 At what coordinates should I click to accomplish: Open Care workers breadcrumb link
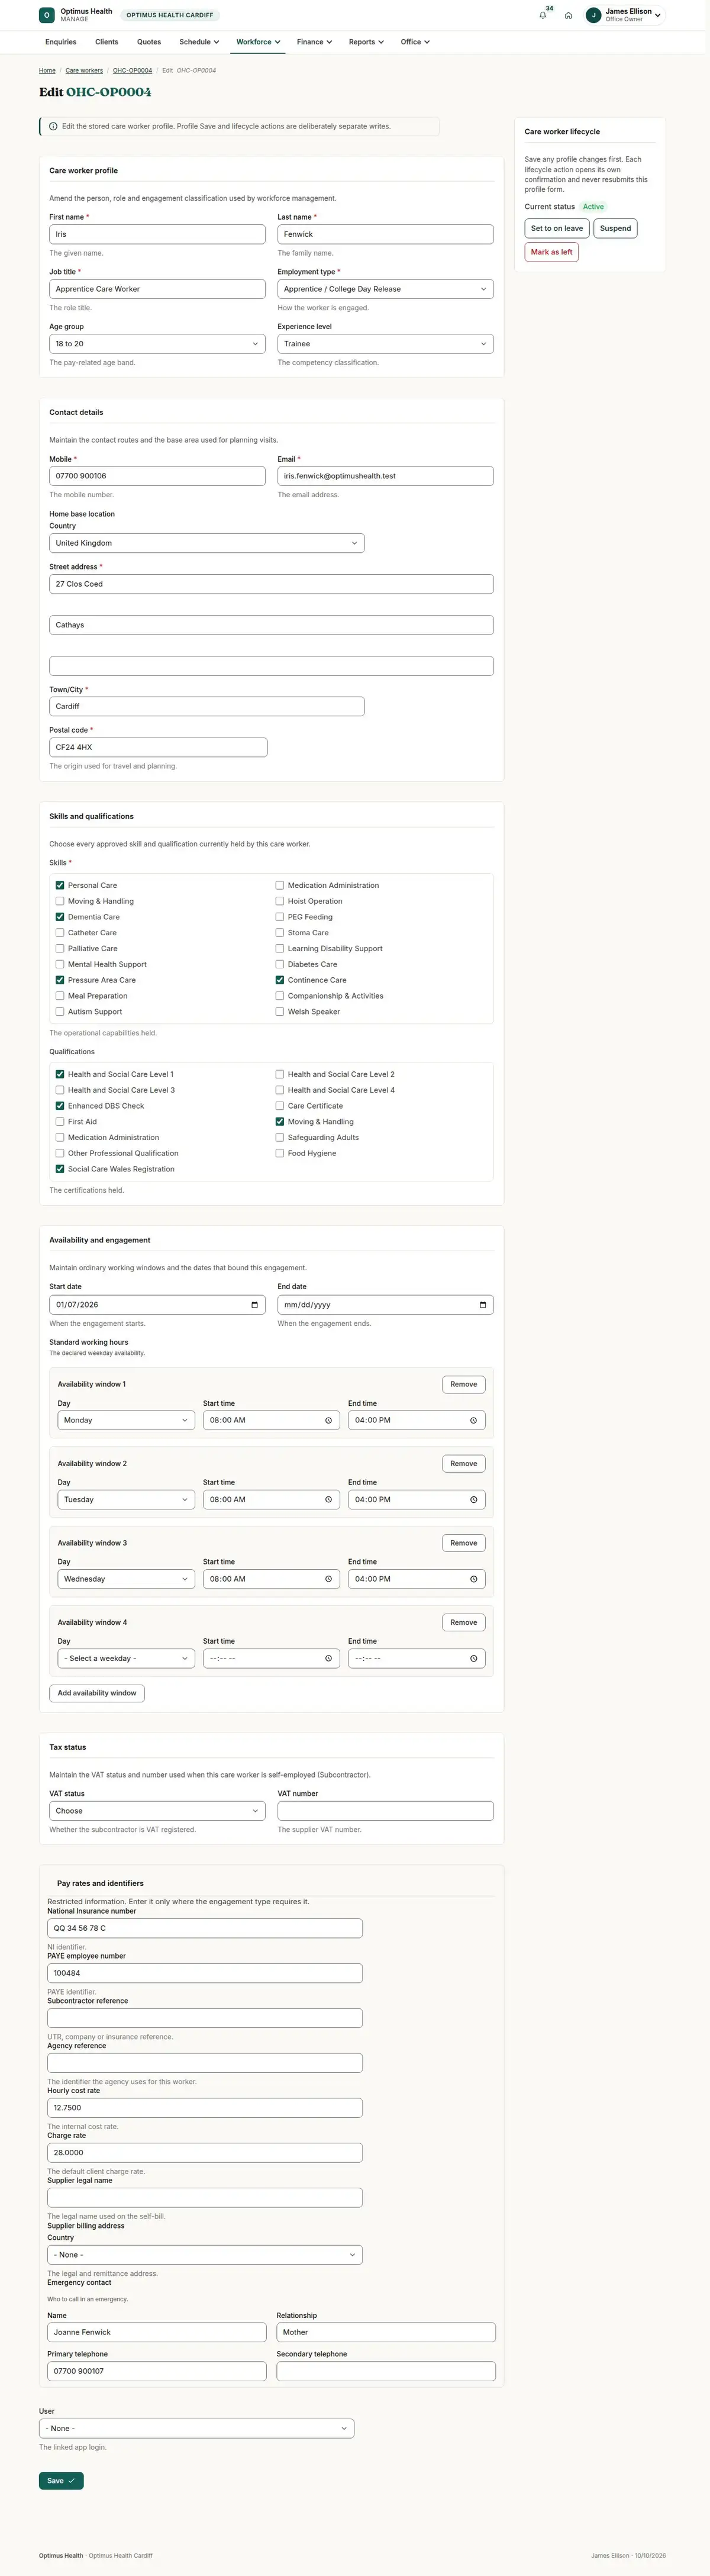(x=84, y=71)
